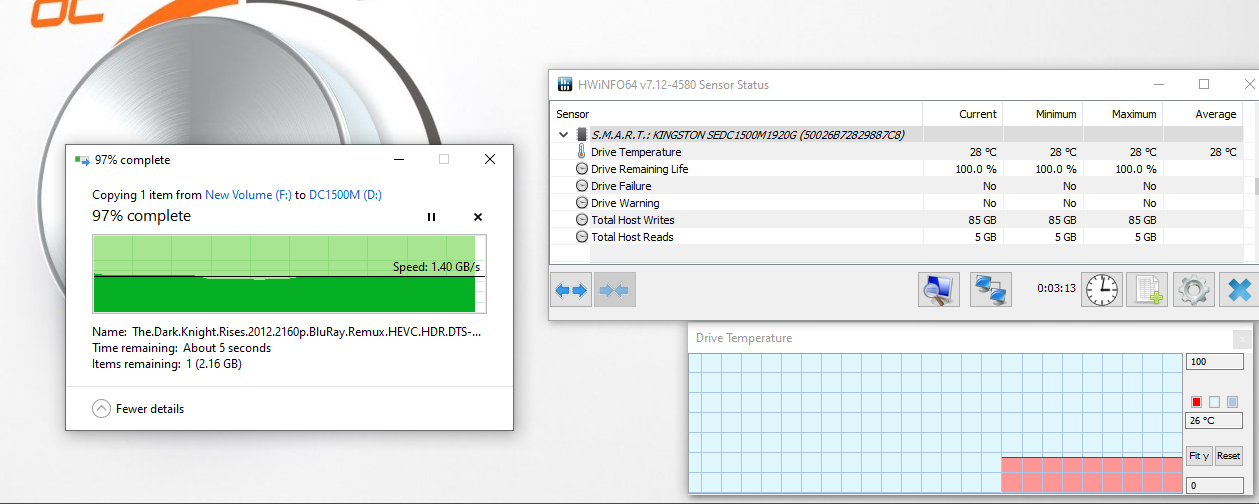Viewport: 1259px width, 504px height.
Task: Select the Drive Temperature sensor row label
Action: coord(636,152)
